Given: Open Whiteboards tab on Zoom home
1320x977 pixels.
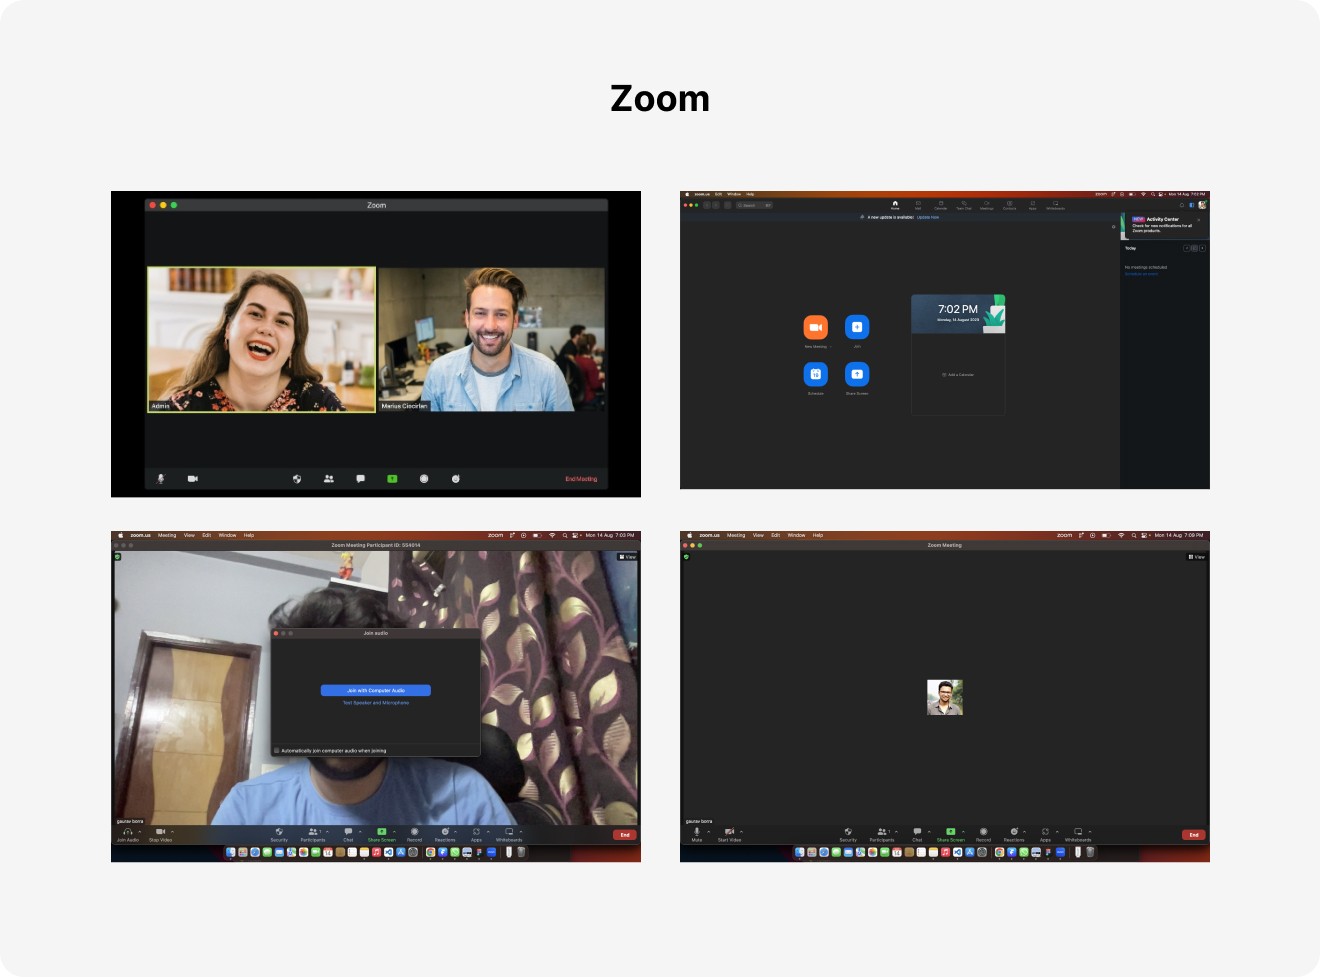Looking at the screenshot, I should (1055, 205).
